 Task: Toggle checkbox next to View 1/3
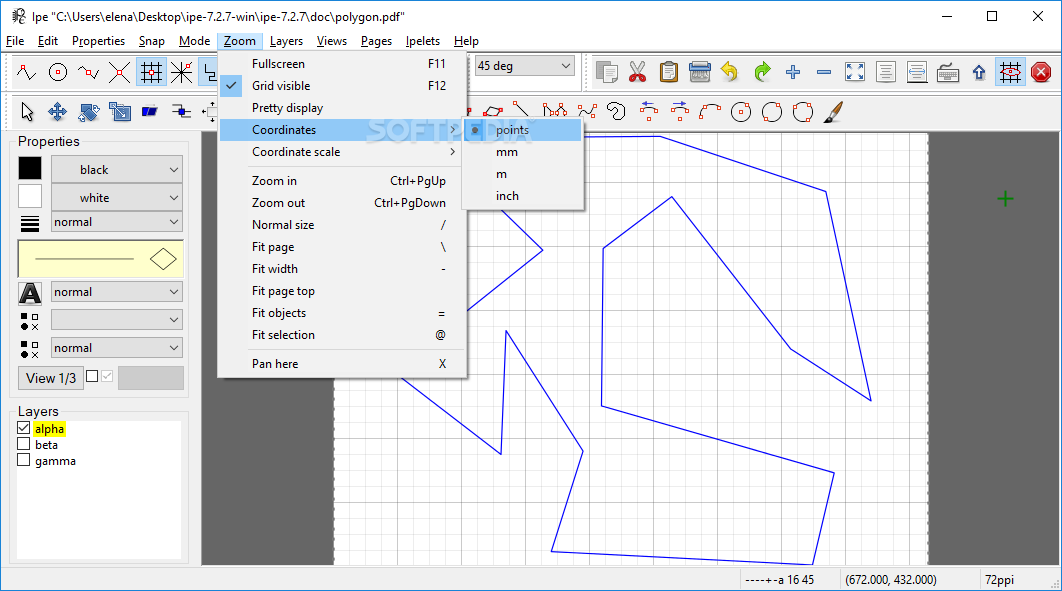(92, 376)
